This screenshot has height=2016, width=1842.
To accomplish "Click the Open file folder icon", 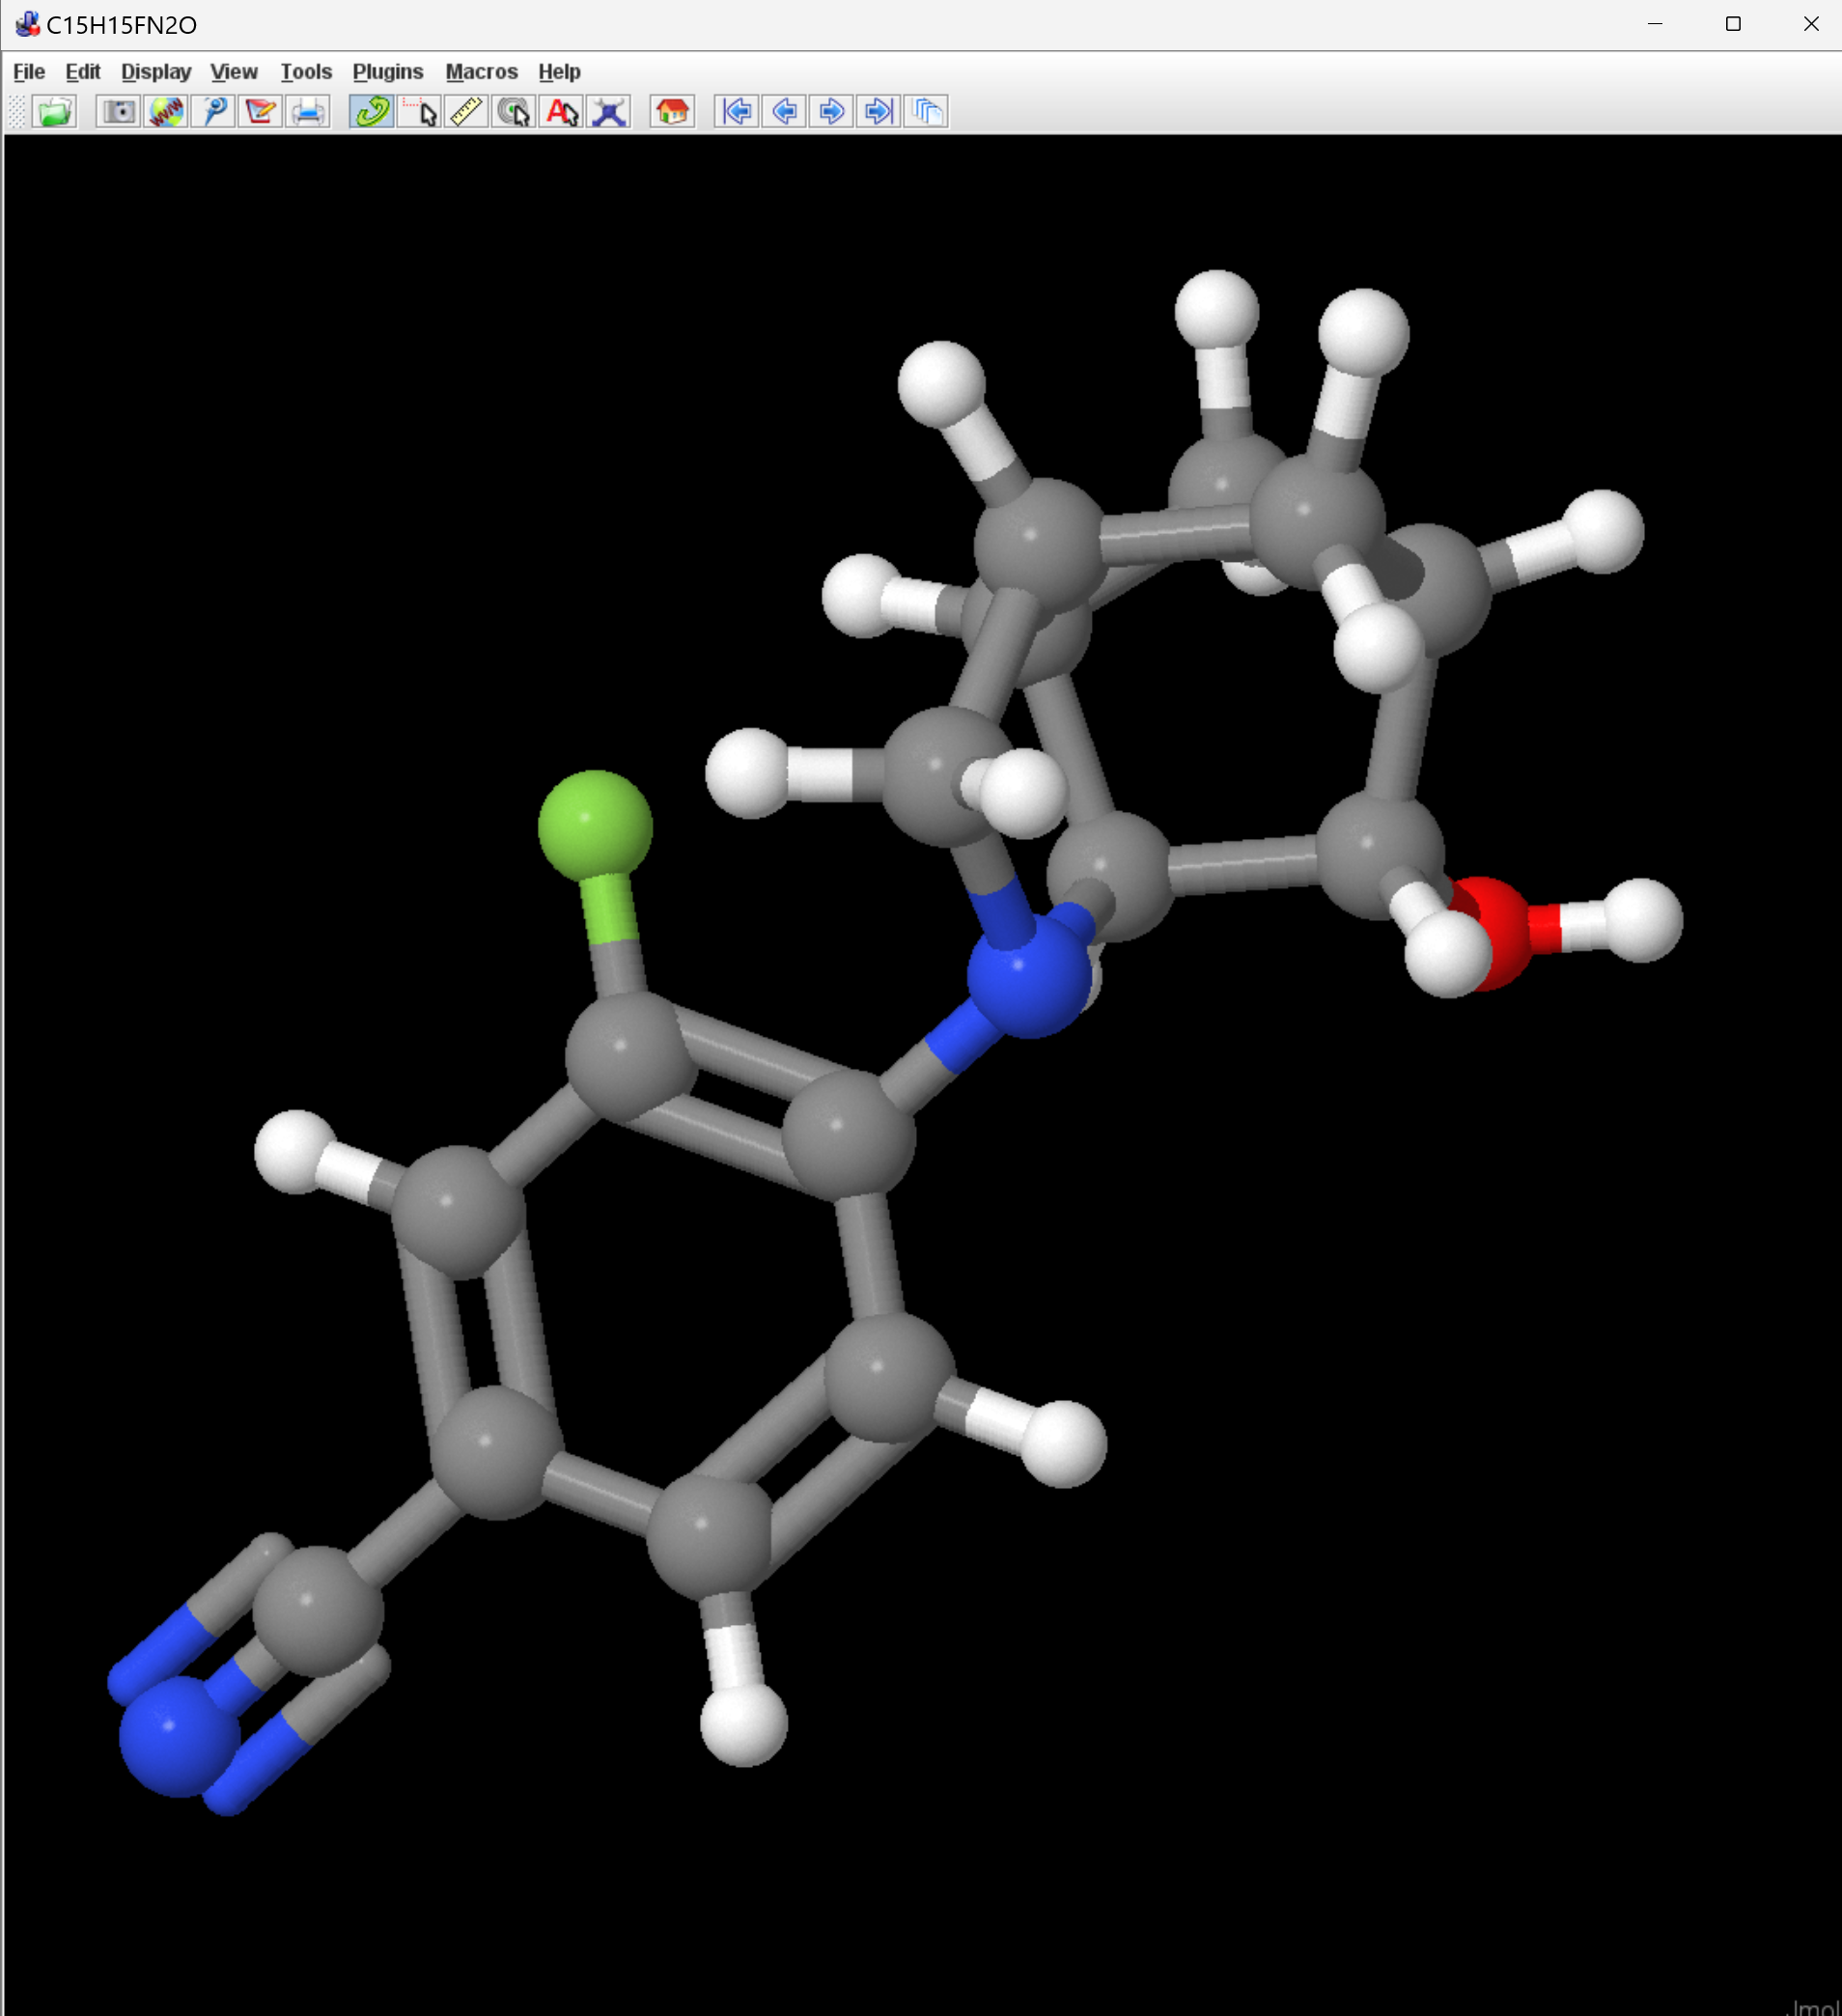I will pos(54,111).
